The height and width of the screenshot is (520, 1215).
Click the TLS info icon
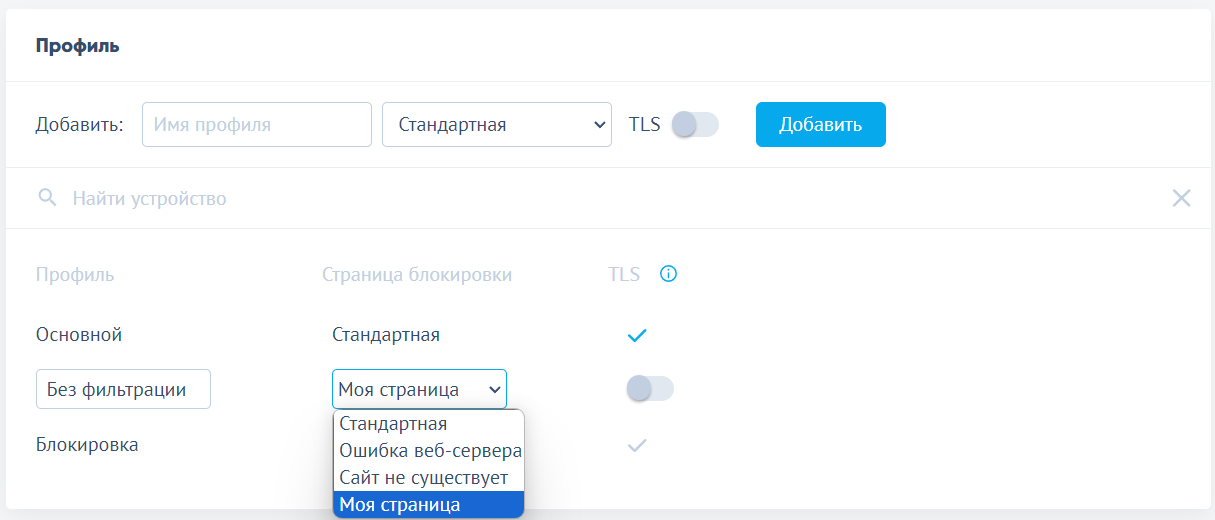click(669, 274)
